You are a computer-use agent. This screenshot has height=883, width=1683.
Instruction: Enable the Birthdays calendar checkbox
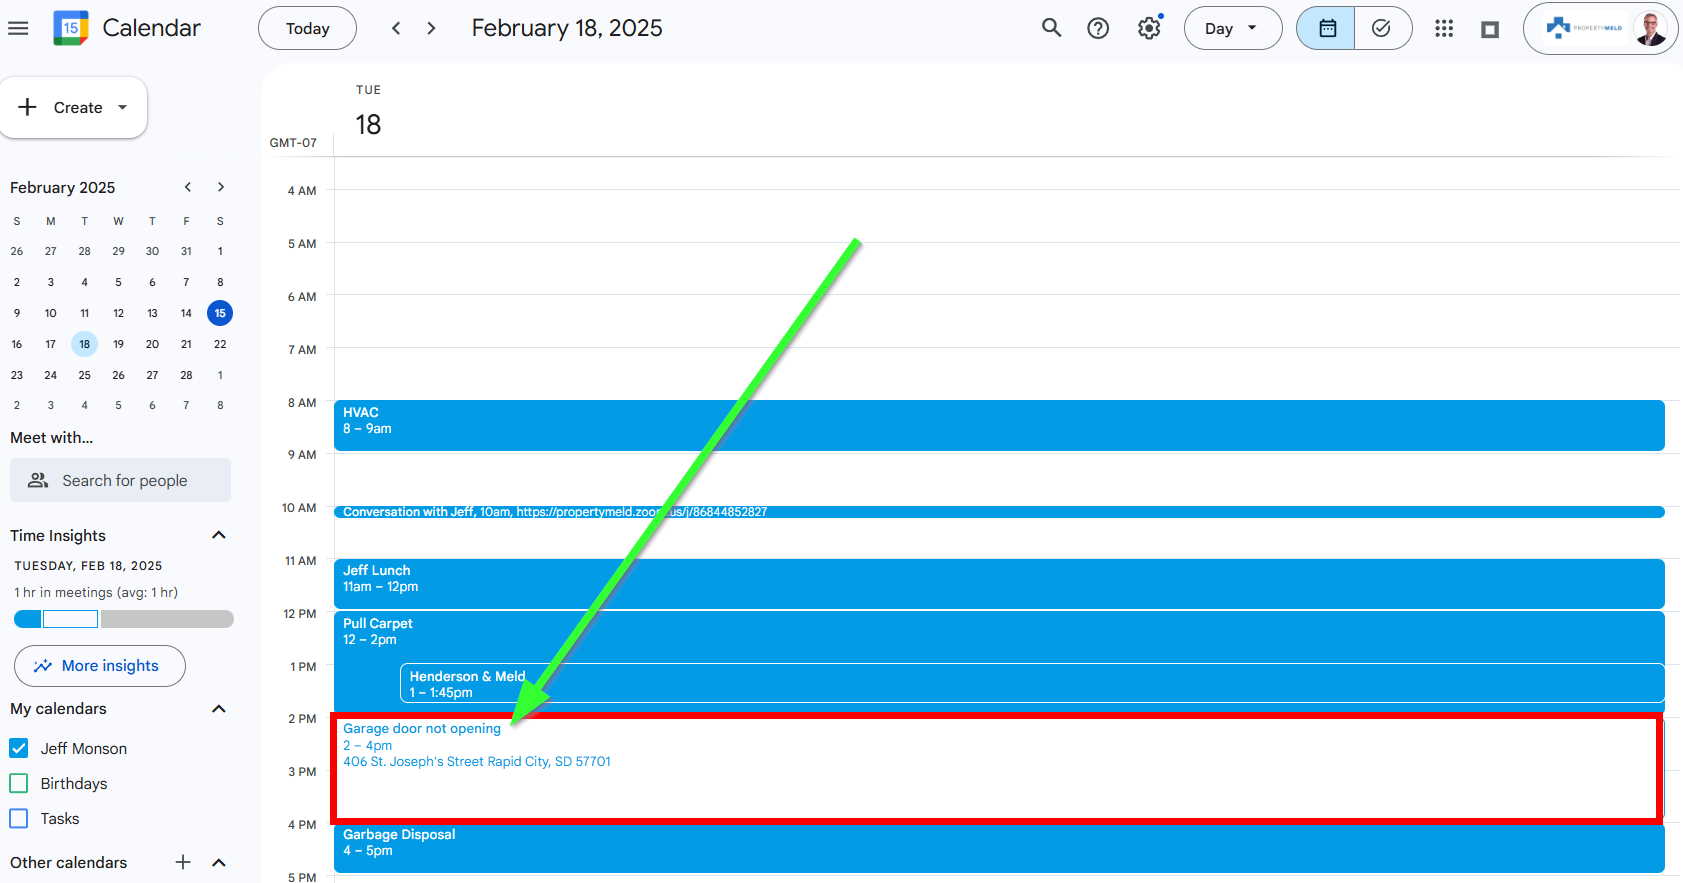coord(19,783)
